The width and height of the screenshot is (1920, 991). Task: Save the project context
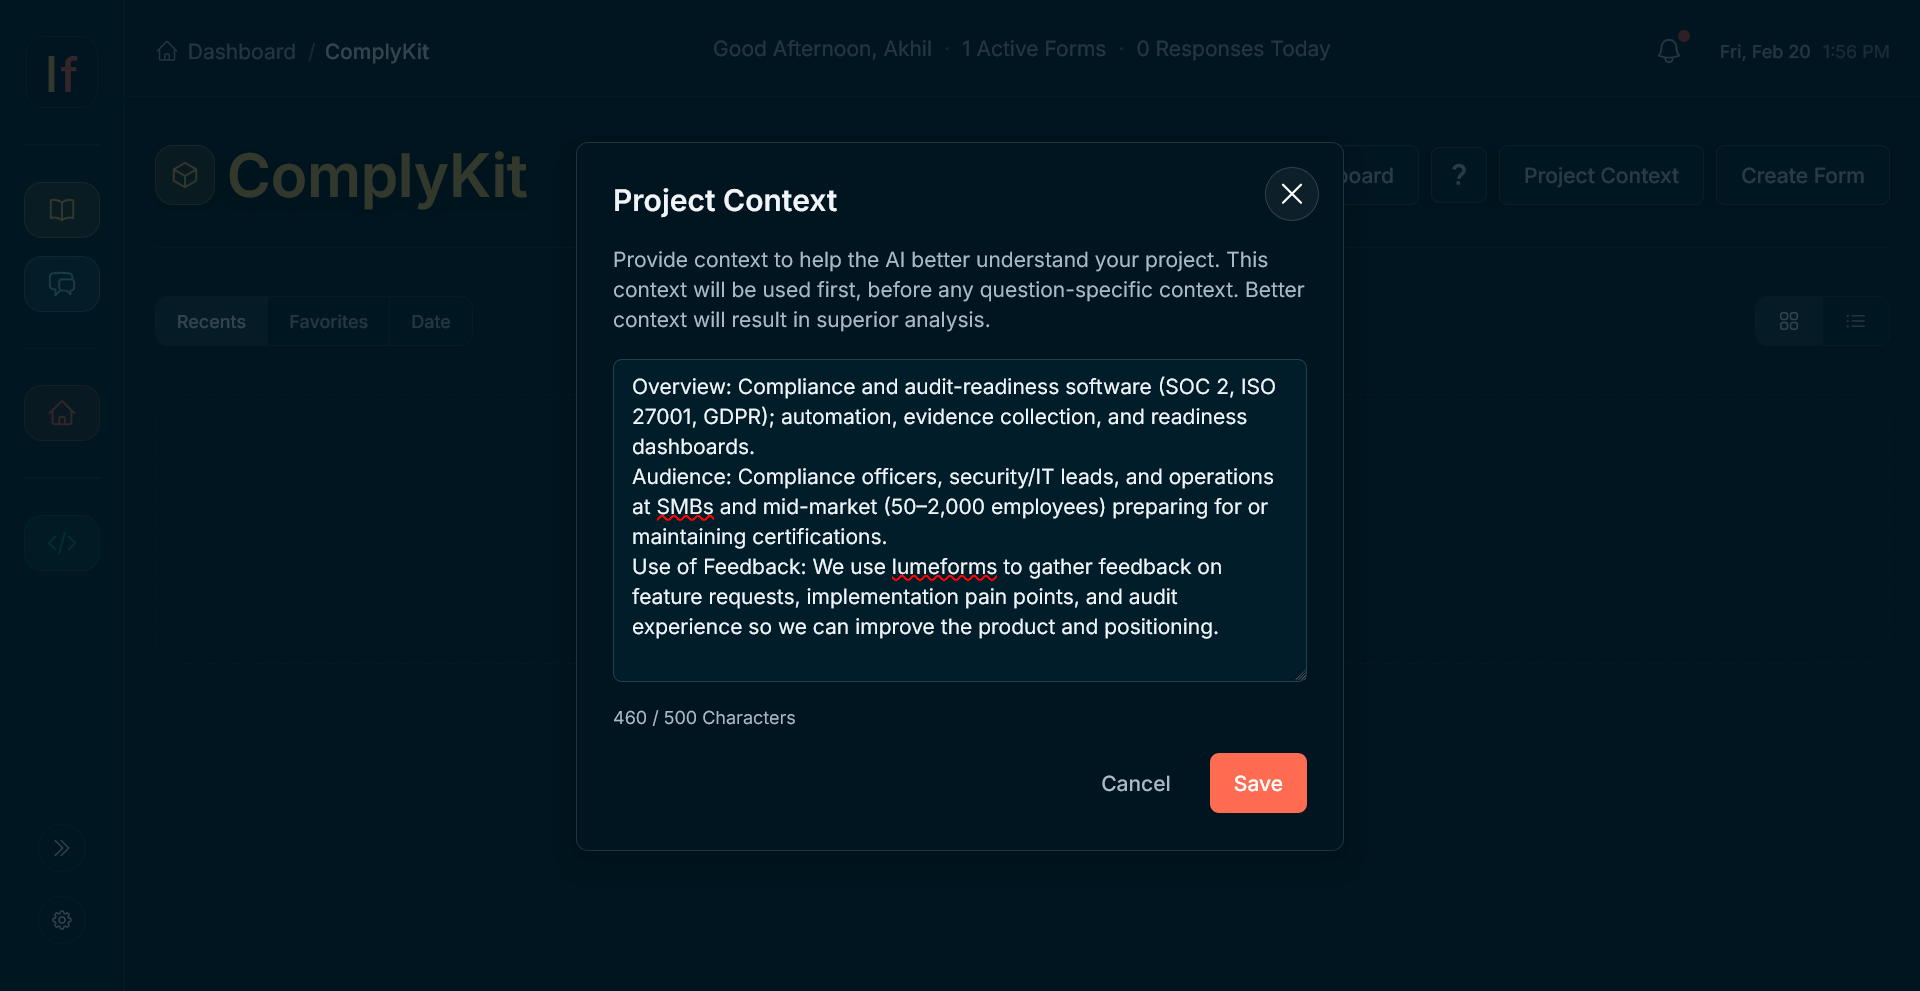click(x=1257, y=783)
